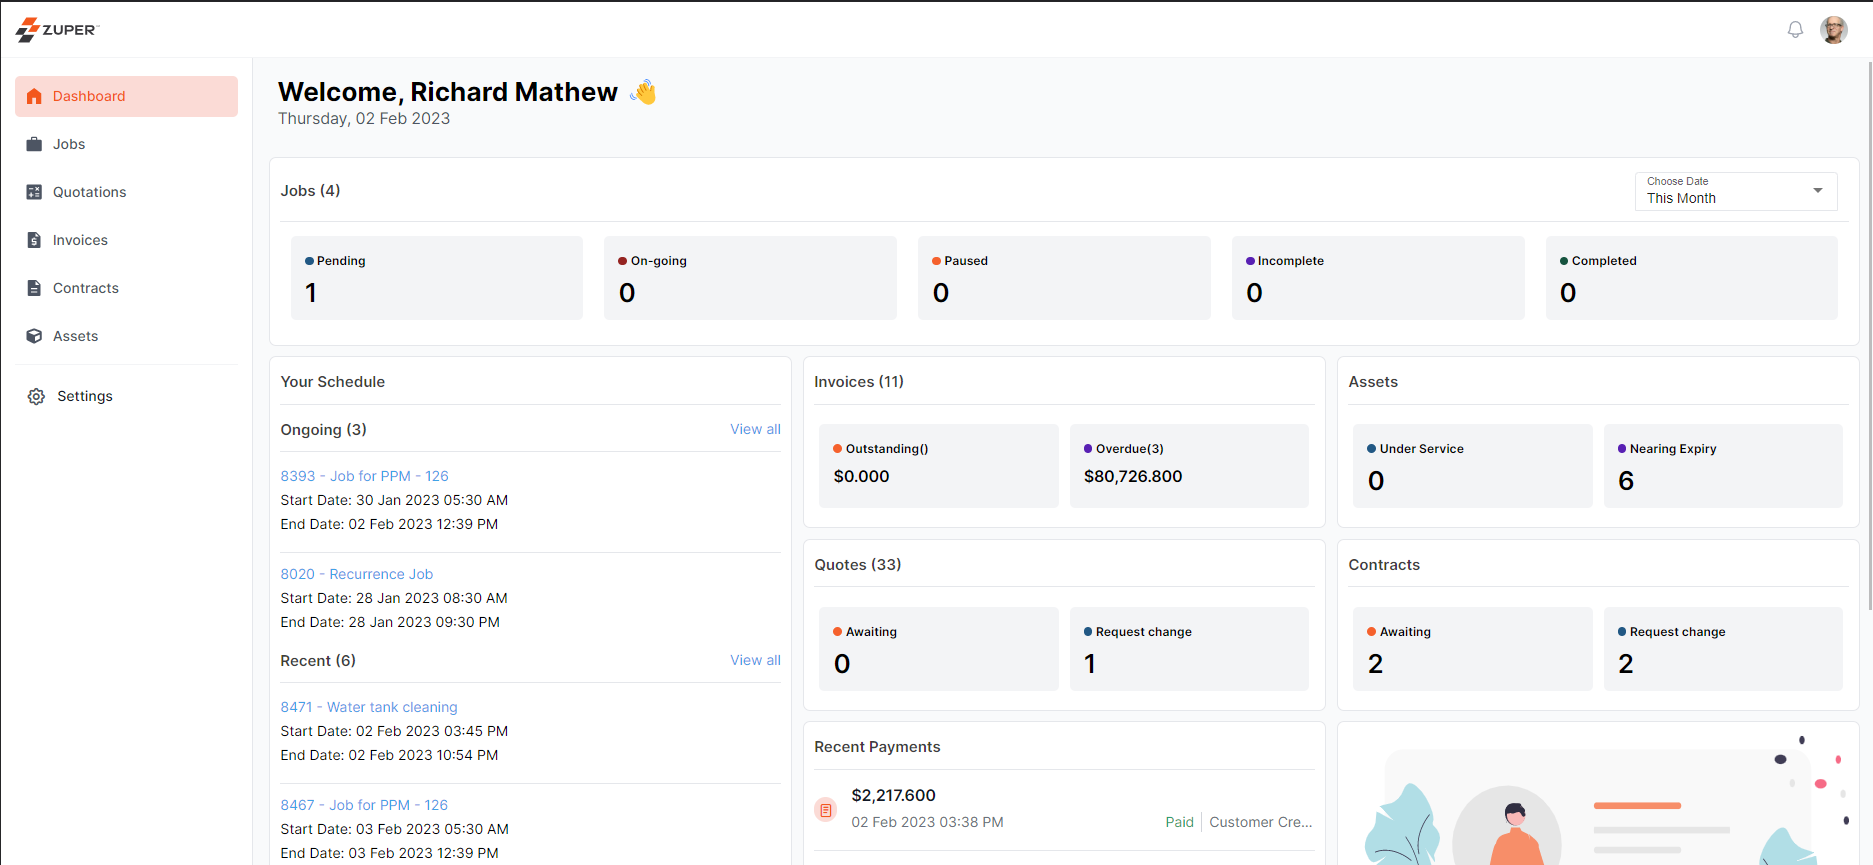Viewport: 1873px width, 865px height.
Task: Click the Assets box icon
Action: [x=35, y=336]
